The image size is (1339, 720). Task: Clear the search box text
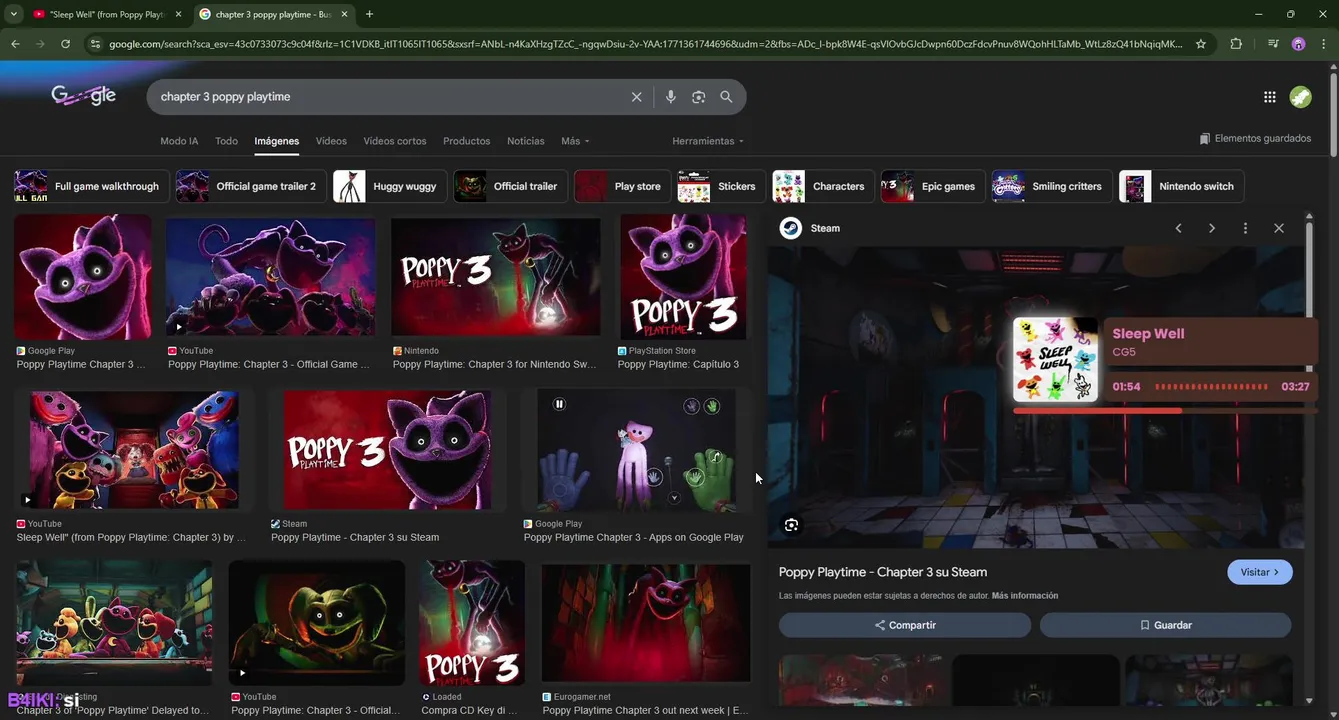click(636, 97)
